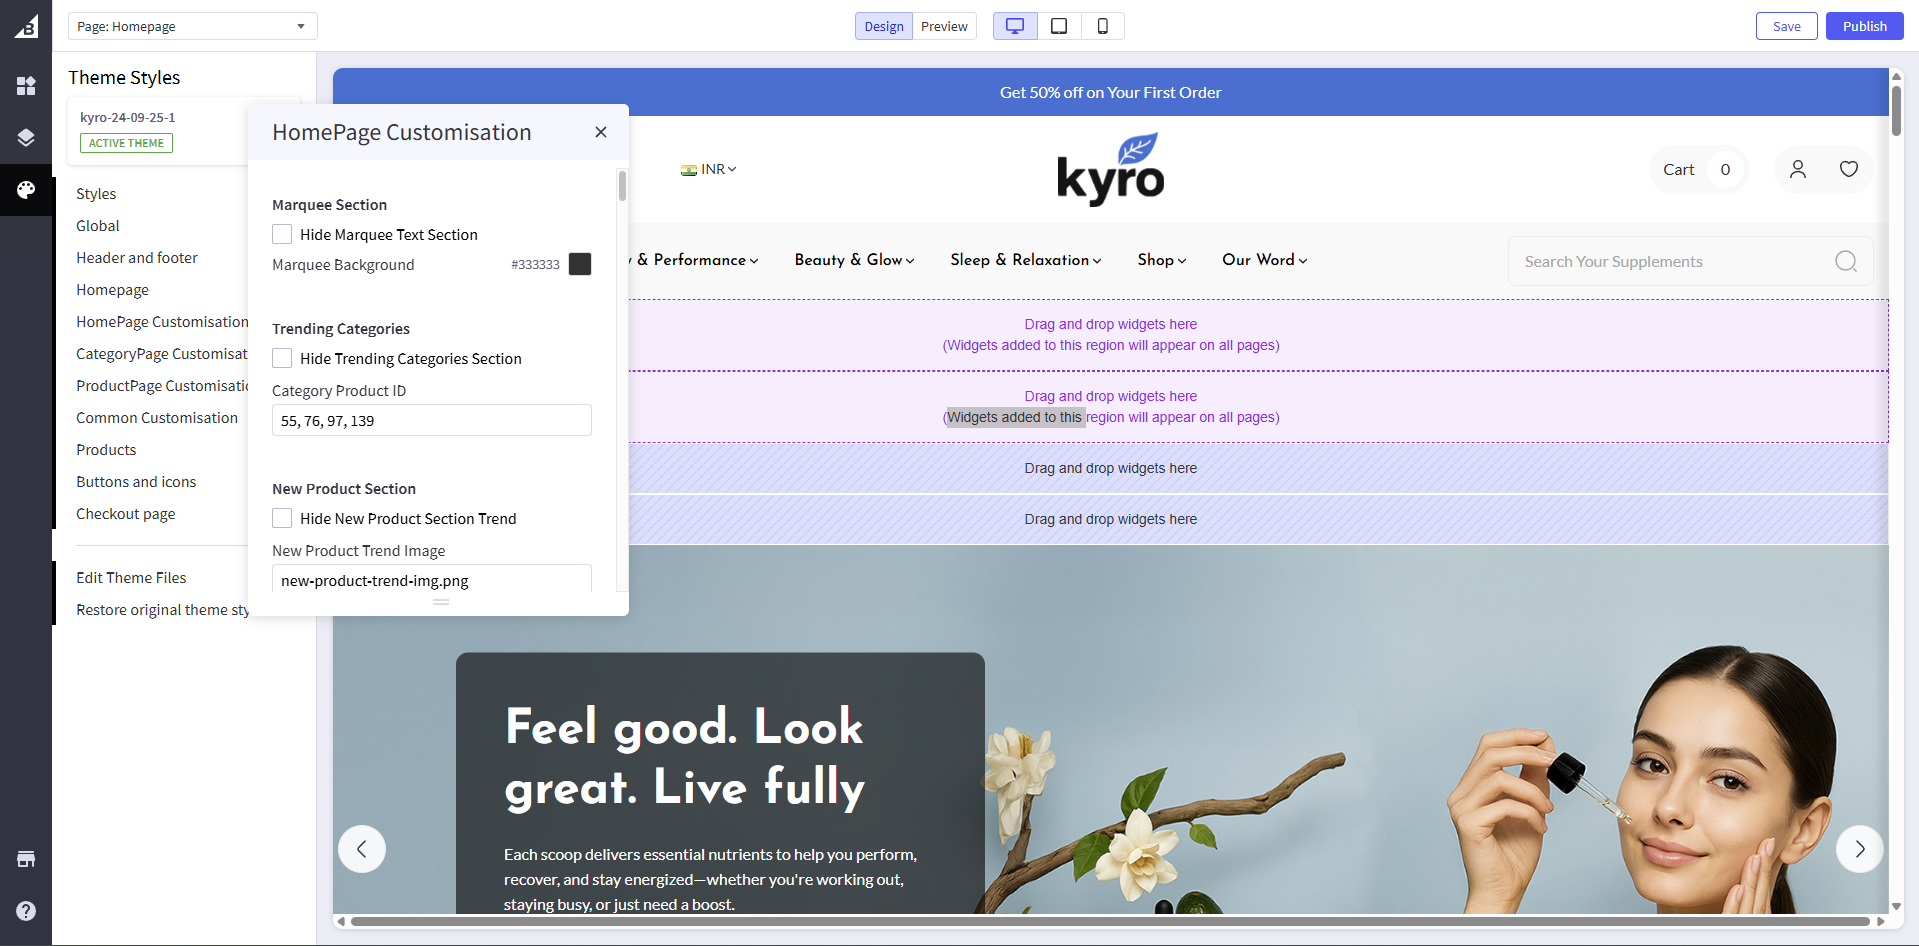This screenshot has height=946, width=1919.
Task: Switch to tablet viewport icon
Action: tap(1059, 26)
